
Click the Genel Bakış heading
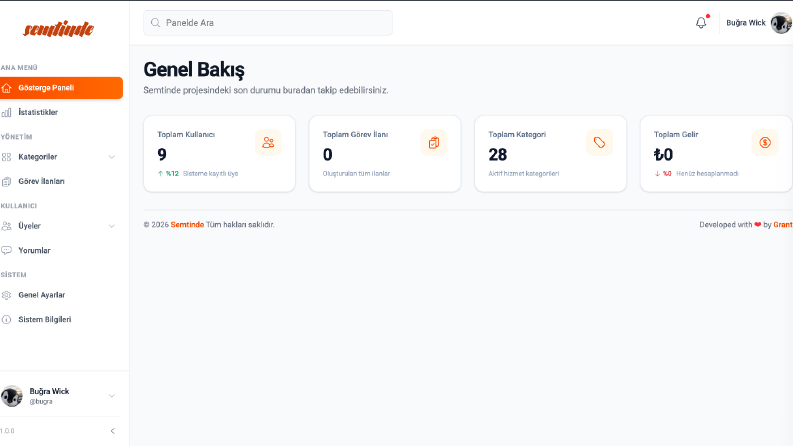(194, 70)
